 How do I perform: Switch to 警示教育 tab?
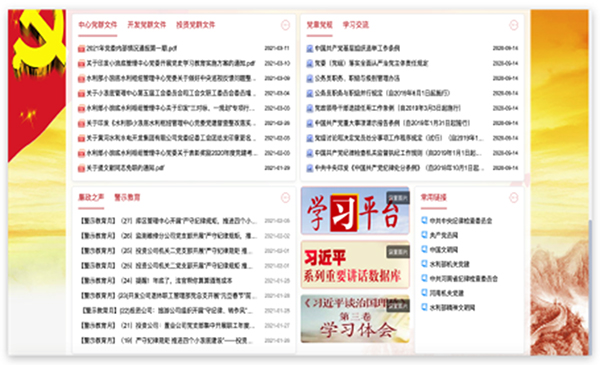tap(127, 197)
